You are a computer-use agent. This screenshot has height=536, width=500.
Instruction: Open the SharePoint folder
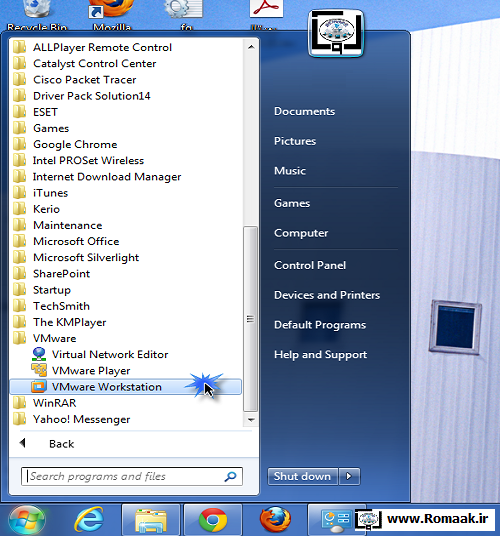61,274
